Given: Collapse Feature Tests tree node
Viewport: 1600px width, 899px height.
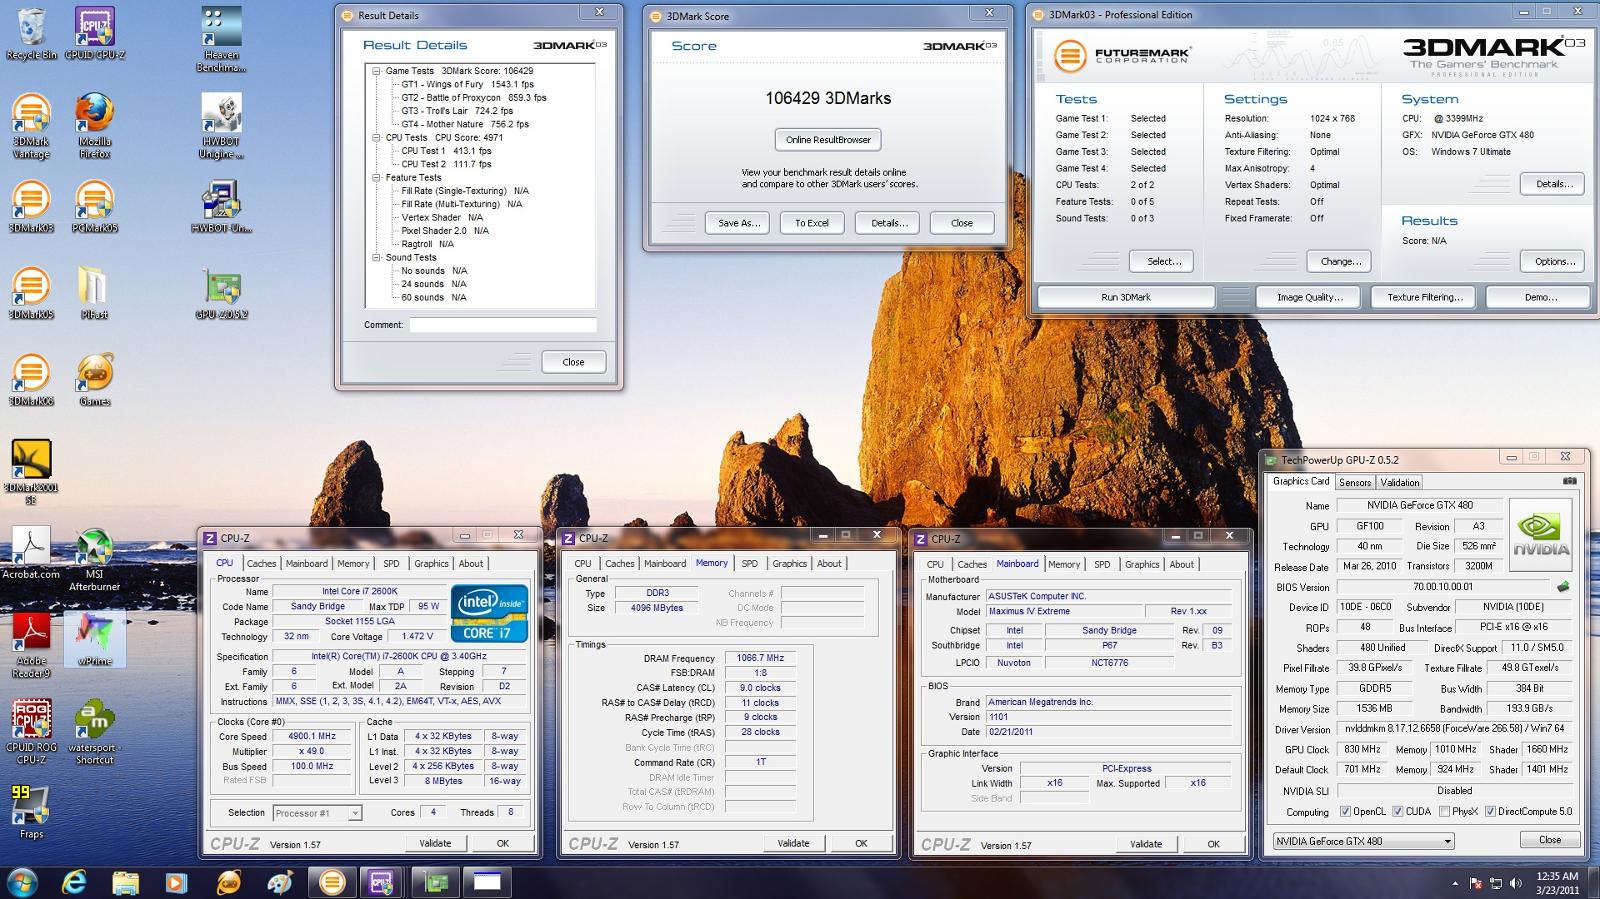Looking at the screenshot, I should [x=377, y=178].
